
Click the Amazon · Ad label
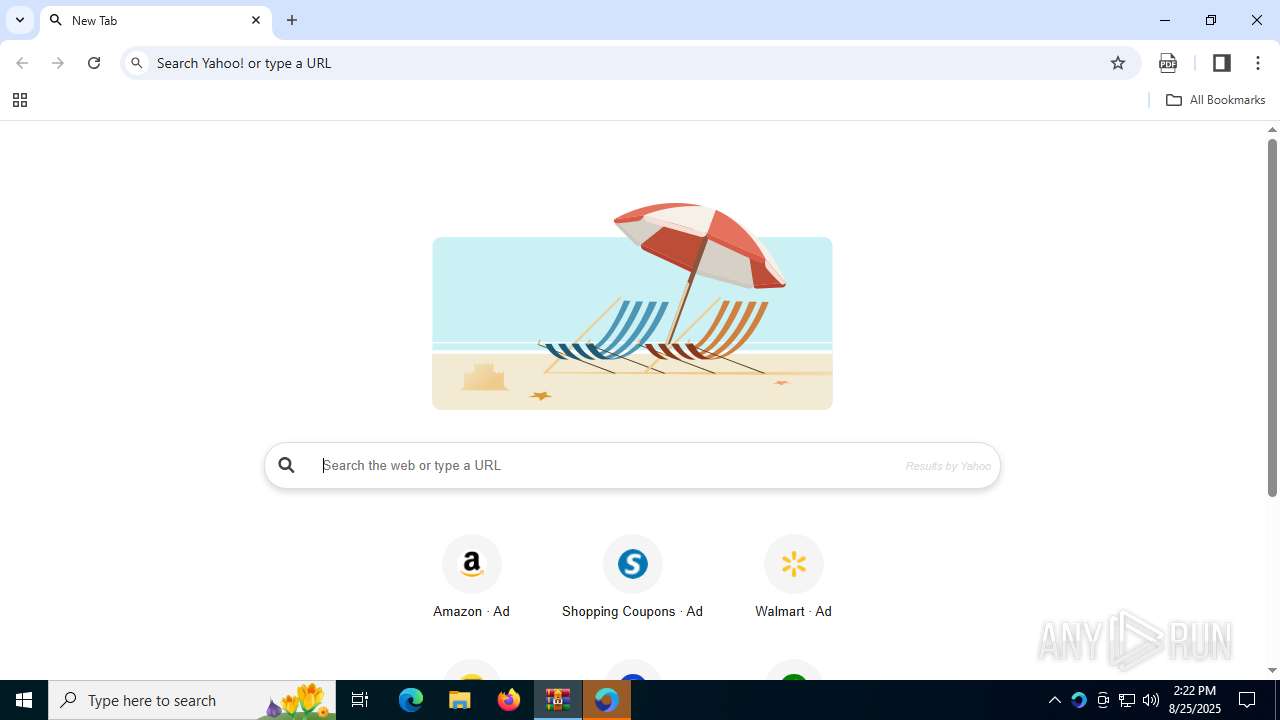pos(471,611)
